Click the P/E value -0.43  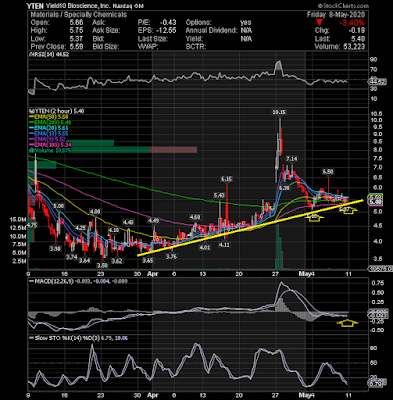pyautogui.click(x=168, y=23)
